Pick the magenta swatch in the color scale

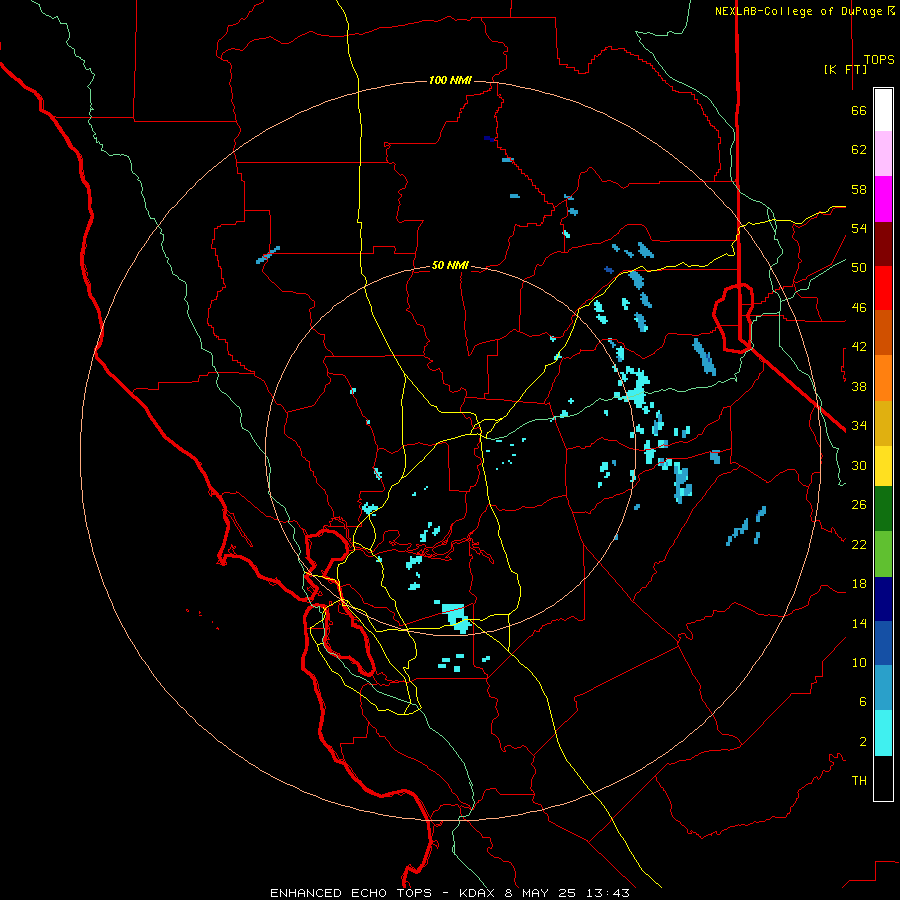tap(883, 199)
